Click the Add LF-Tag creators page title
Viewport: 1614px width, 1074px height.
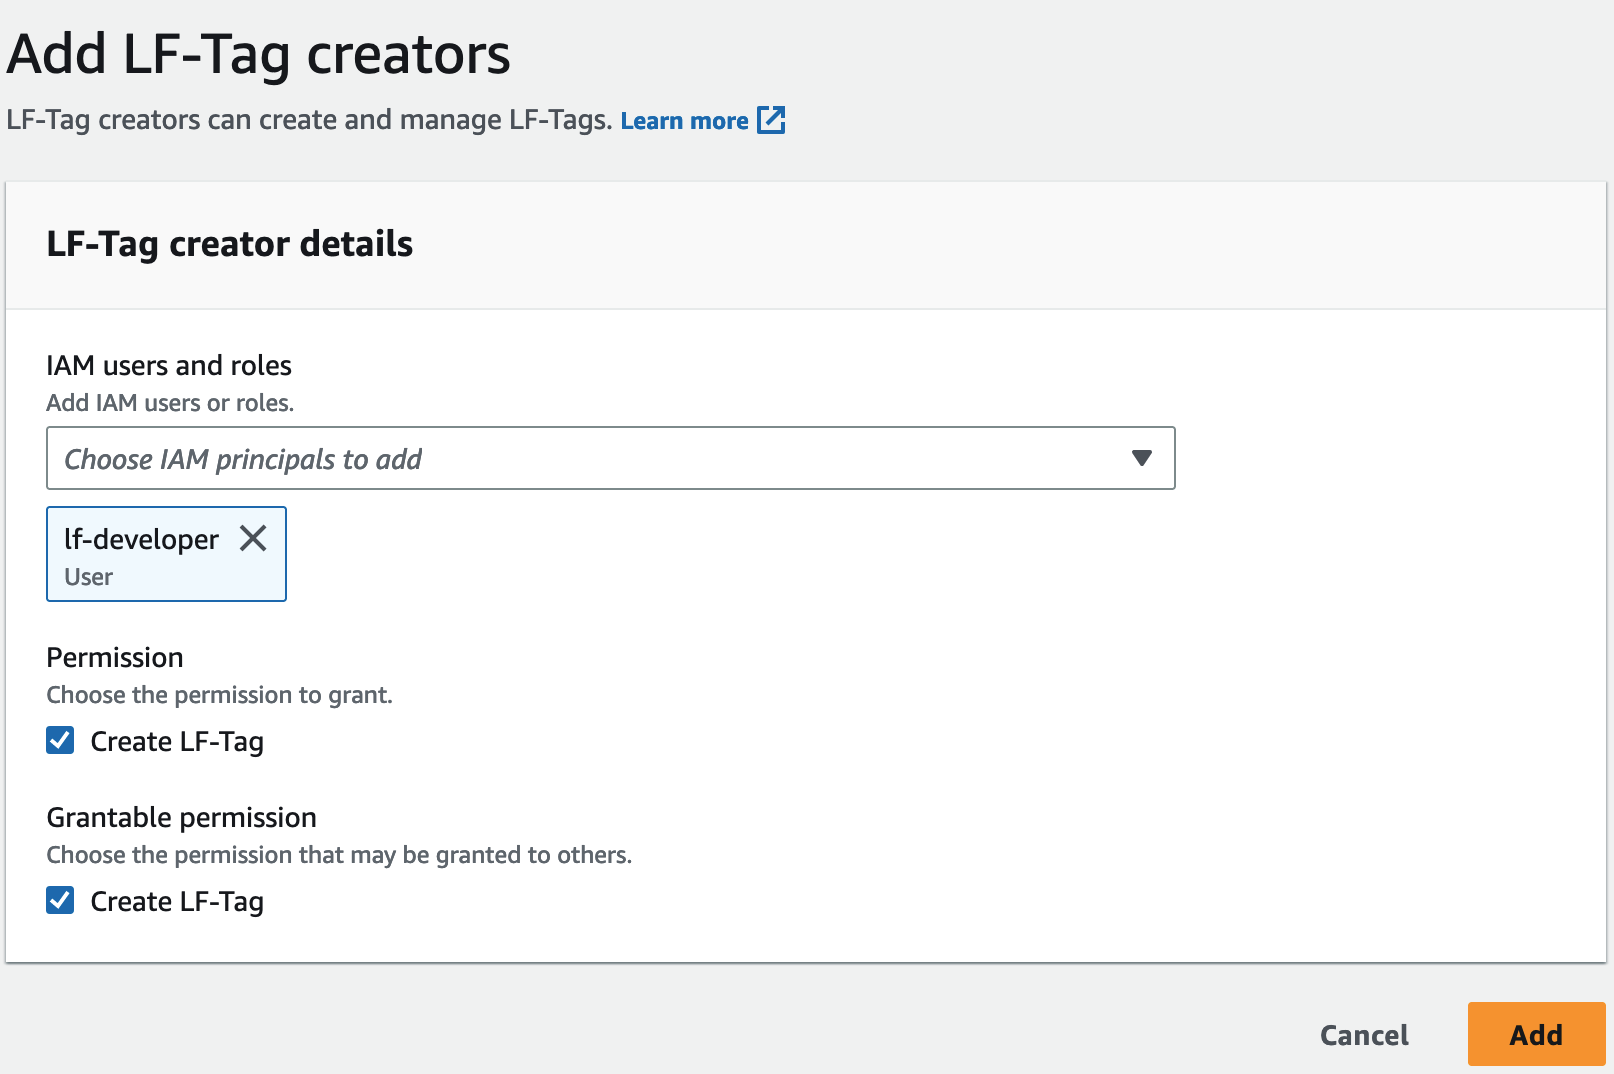point(257,55)
